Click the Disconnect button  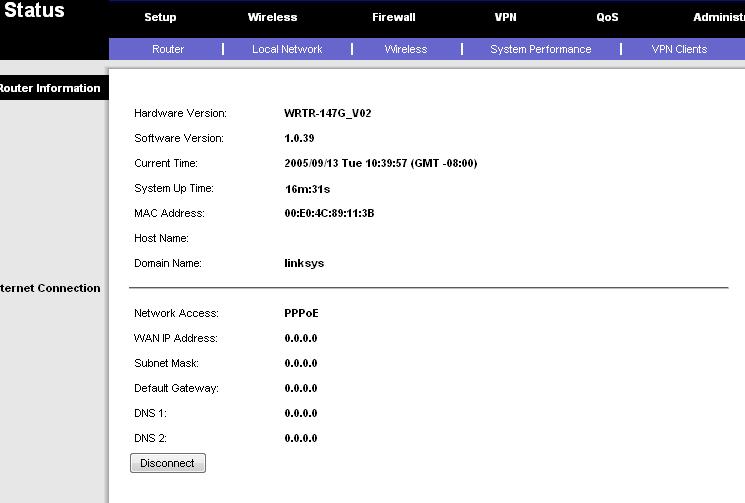(x=168, y=463)
